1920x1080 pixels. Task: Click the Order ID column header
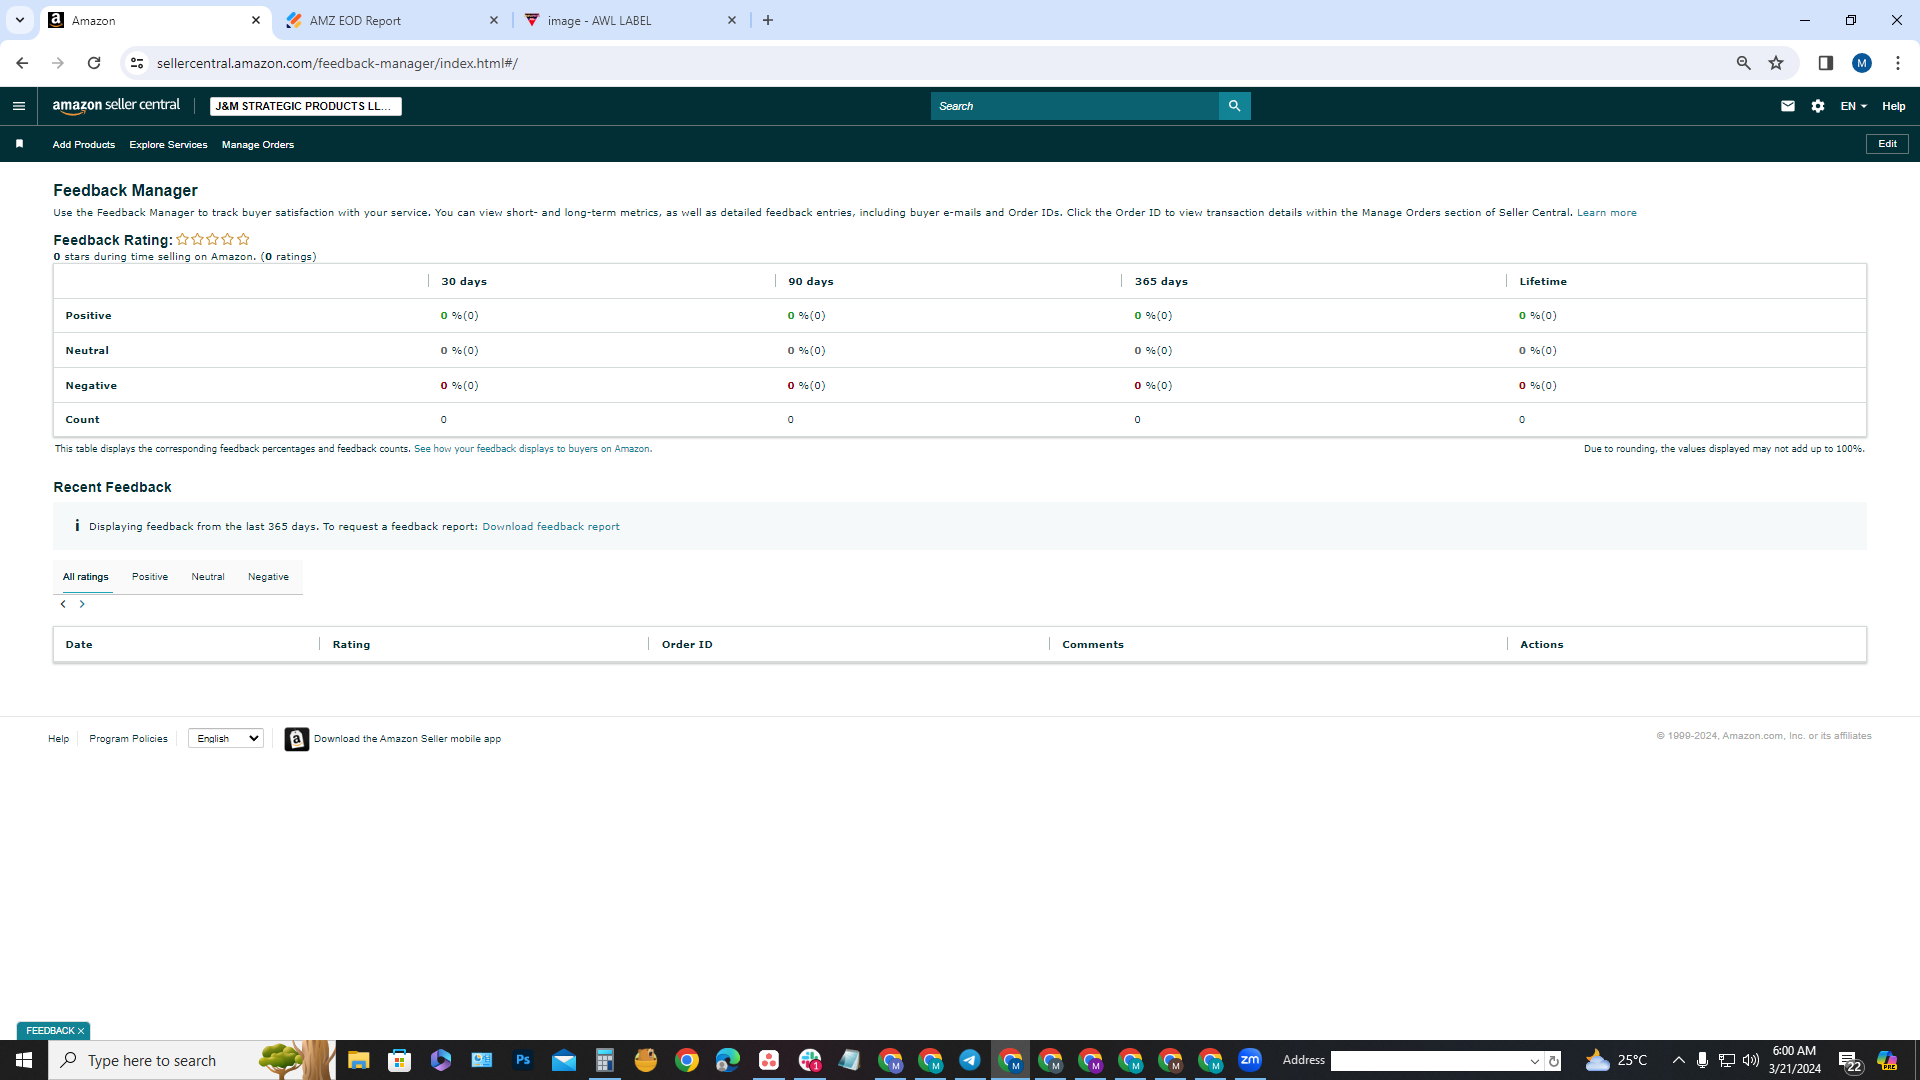click(687, 645)
